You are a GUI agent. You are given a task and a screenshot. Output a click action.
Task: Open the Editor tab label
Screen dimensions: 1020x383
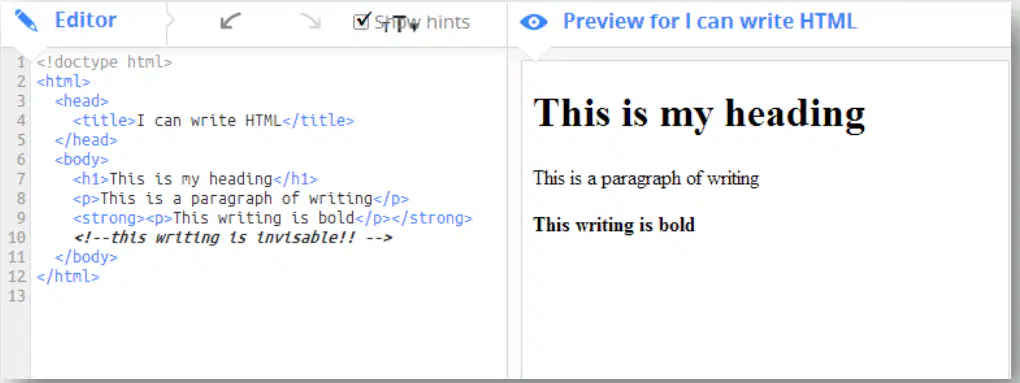[85, 21]
